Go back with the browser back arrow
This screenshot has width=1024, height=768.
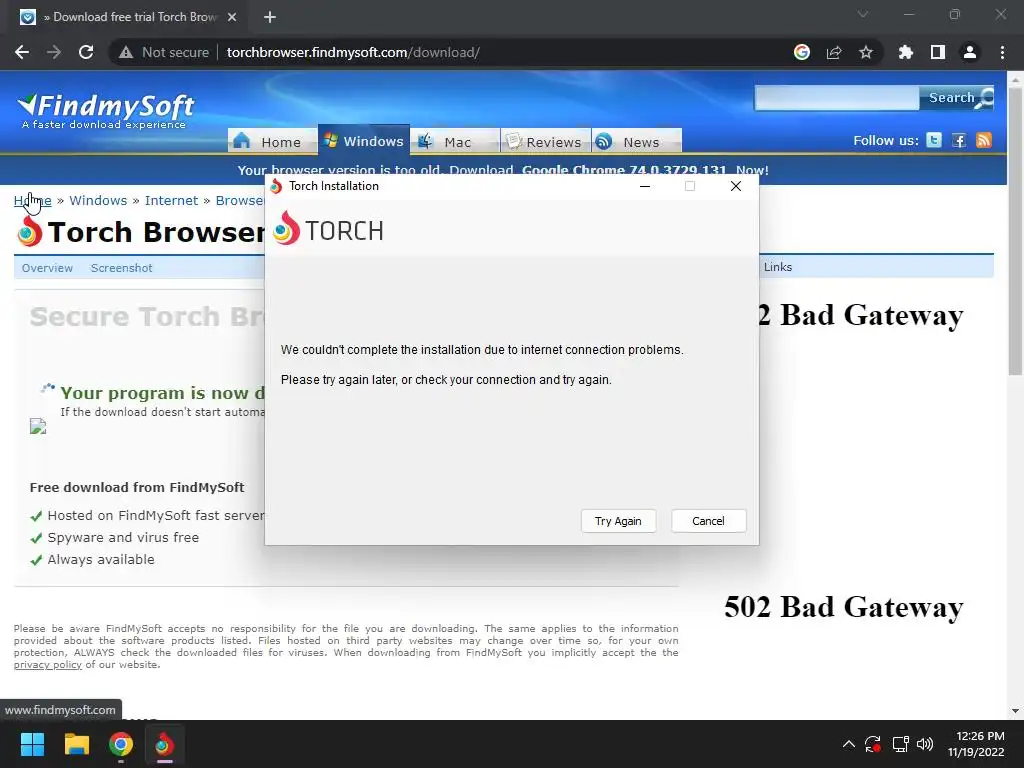tap(22, 52)
